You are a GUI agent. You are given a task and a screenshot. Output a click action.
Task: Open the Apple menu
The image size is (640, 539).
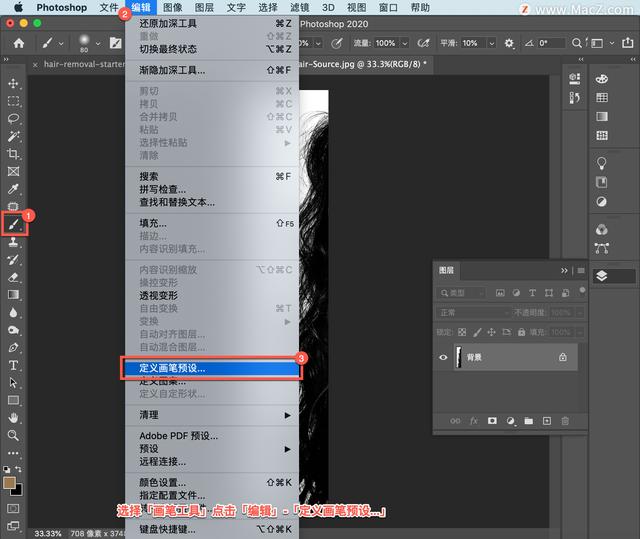coord(18,7)
